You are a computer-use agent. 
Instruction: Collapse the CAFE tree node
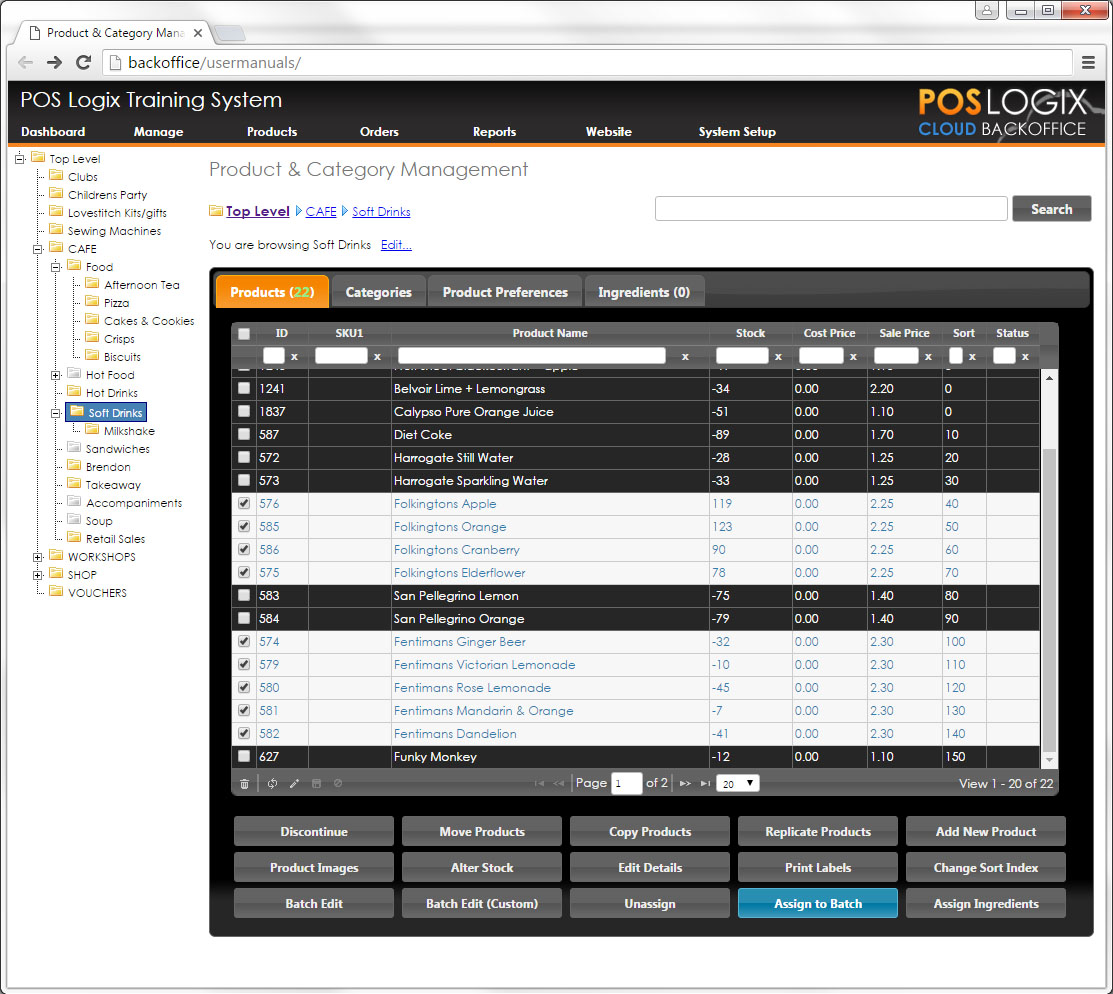[38, 248]
